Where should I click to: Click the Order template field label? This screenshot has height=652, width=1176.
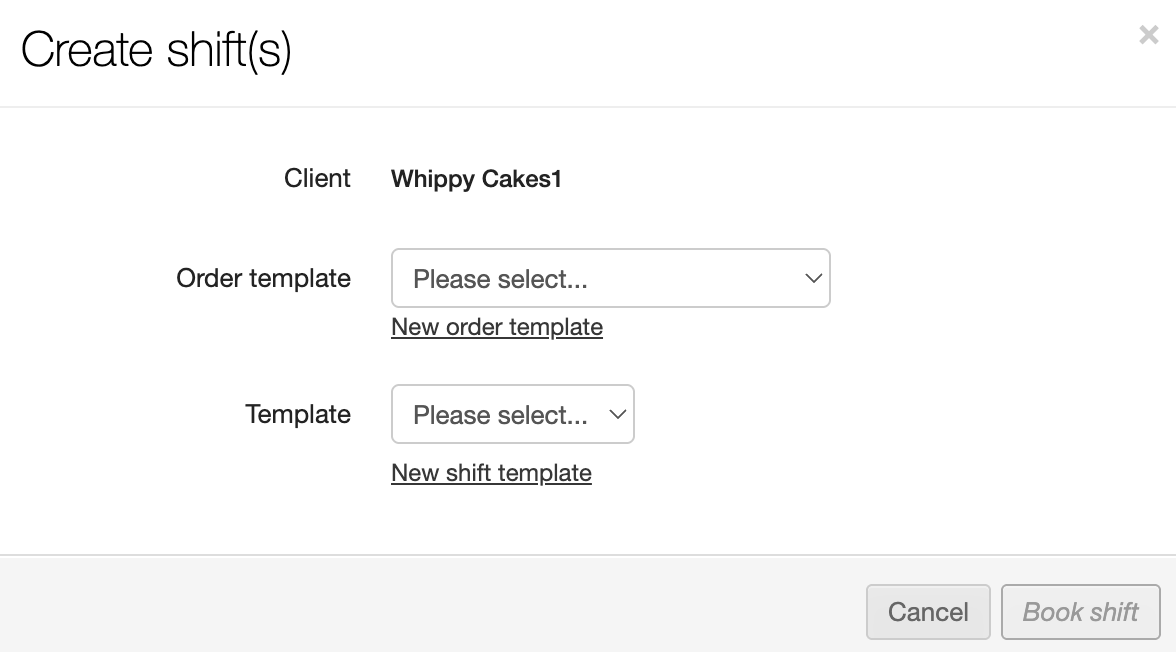[263, 278]
